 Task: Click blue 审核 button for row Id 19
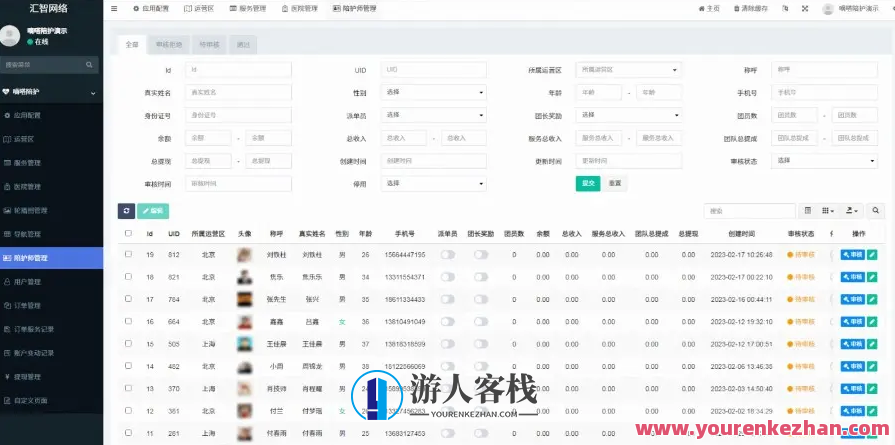853,254
